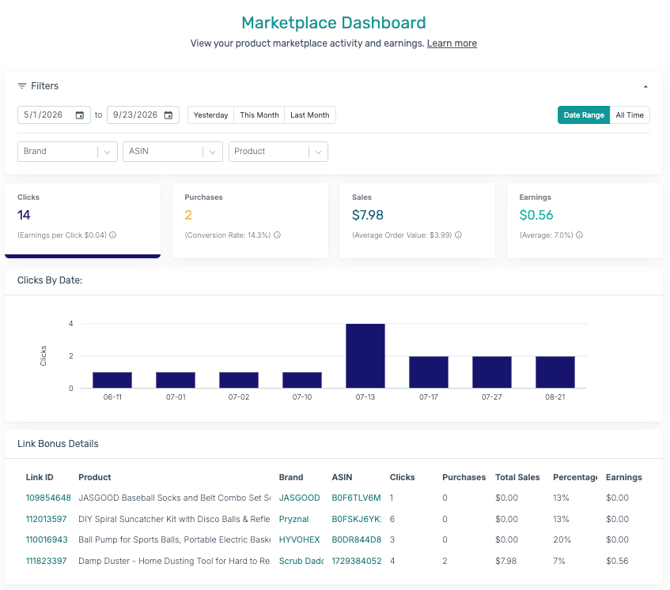670x590 pixels.
Task: Click the chart bar for 07-13
Action: 365,356
